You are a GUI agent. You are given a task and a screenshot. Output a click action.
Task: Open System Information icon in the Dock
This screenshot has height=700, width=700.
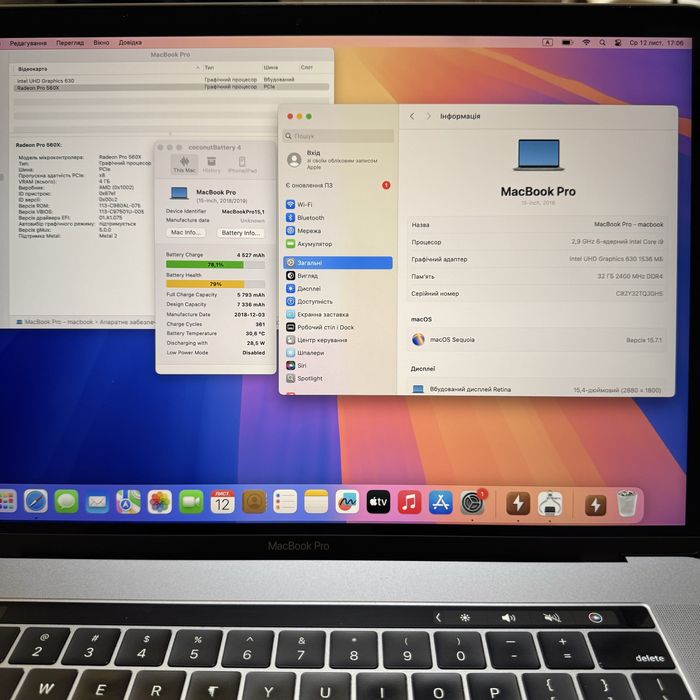tap(550, 504)
